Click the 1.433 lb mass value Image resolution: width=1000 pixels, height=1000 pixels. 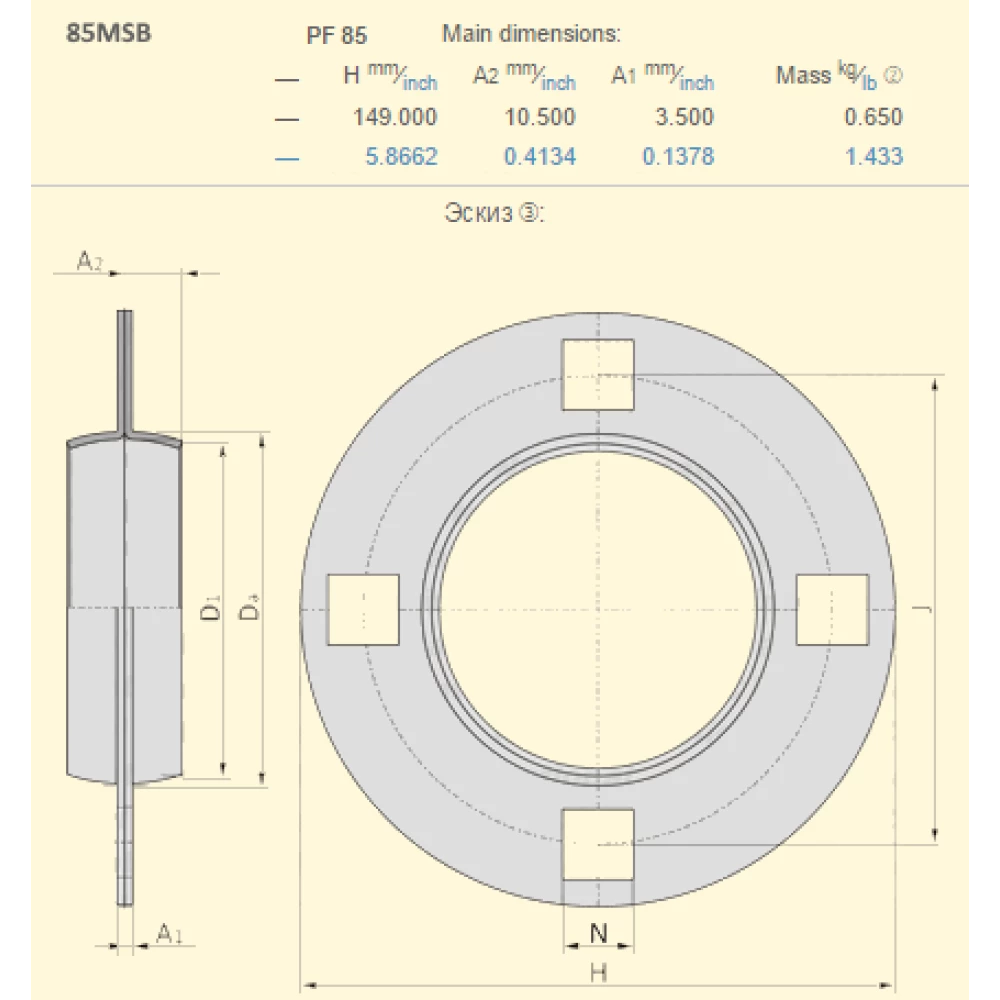(x=875, y=156)
